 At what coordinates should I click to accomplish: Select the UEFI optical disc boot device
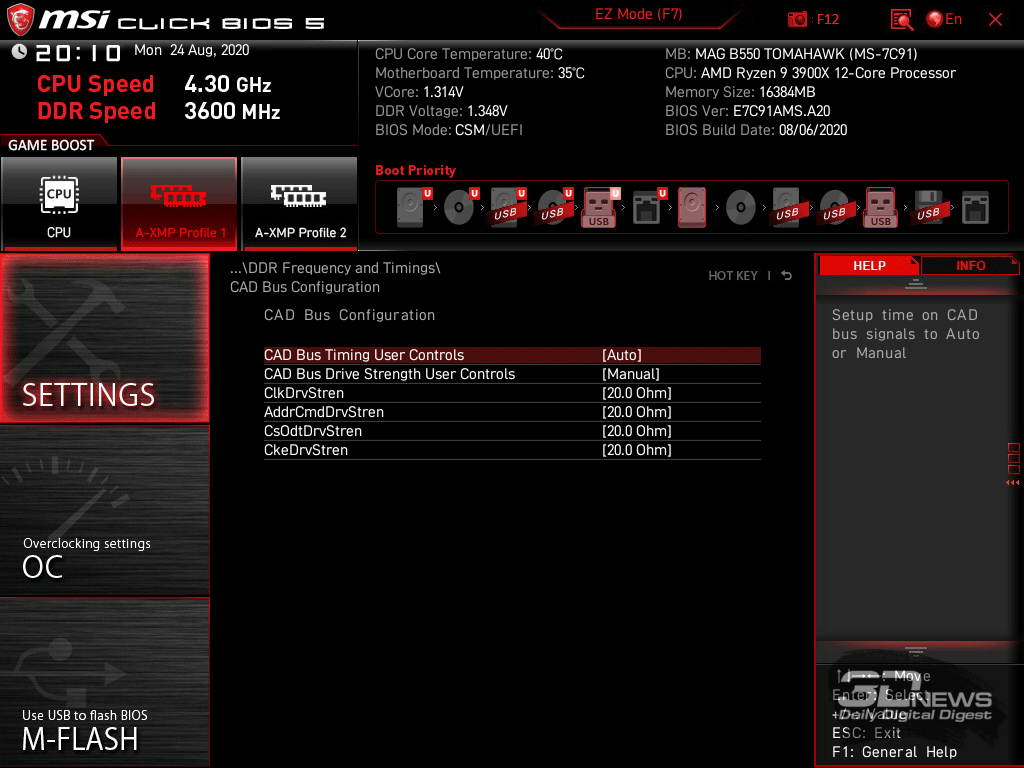pyautogui.click(x=458, y=207)
